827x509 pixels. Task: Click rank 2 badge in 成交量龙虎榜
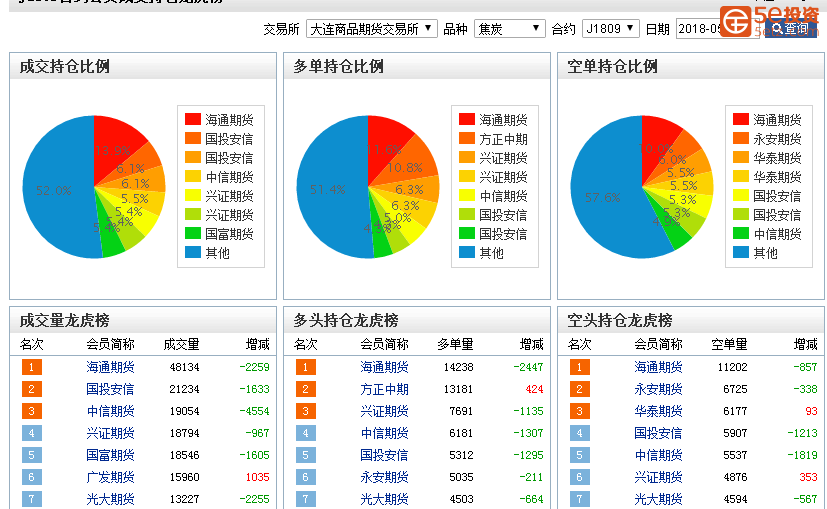click(x=32, y=389)
